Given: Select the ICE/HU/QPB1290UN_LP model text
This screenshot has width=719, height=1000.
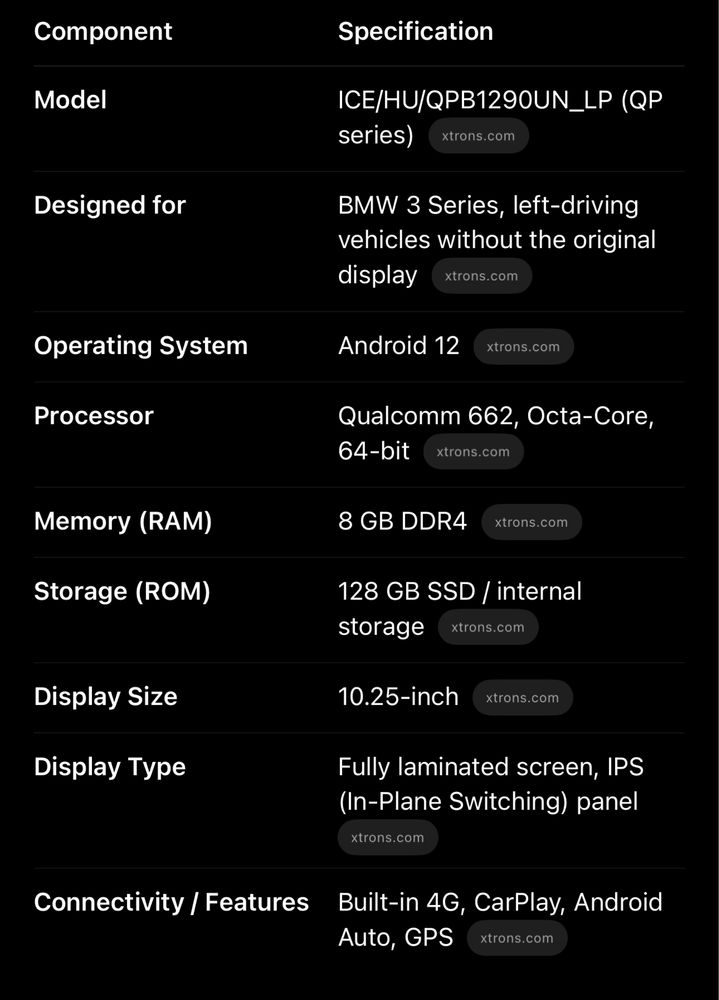Looking at the screenshot, I should tap(475, 100).
